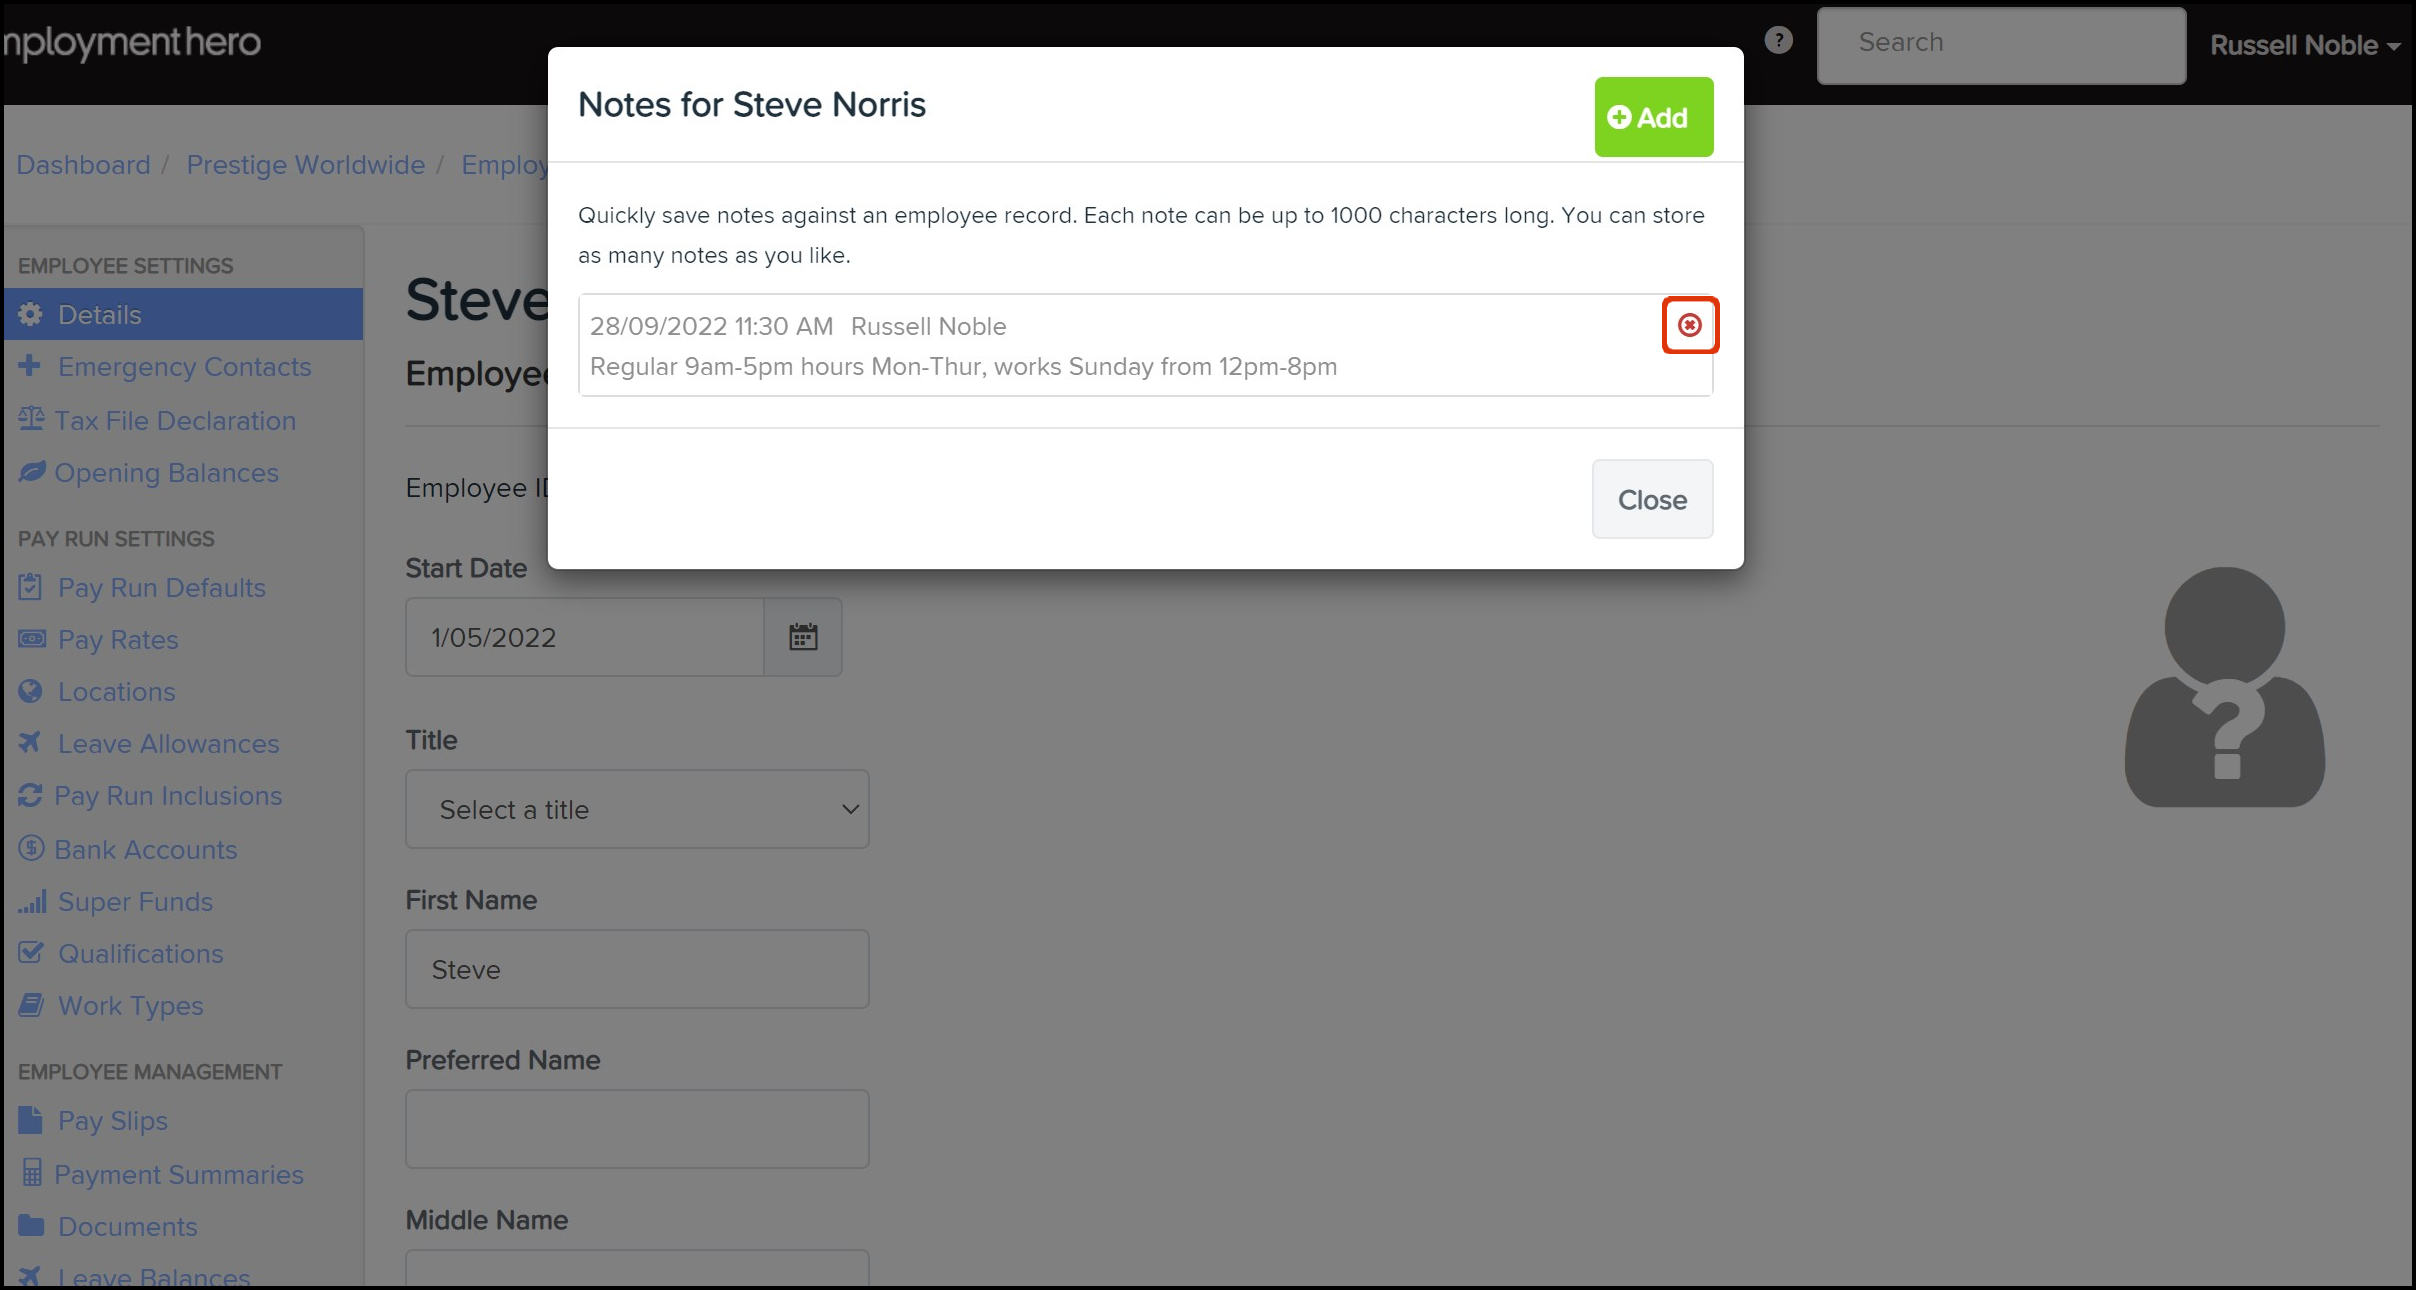Open the Start Date calendar picker icon
Screen dimensions: 2416x1290
803,637
